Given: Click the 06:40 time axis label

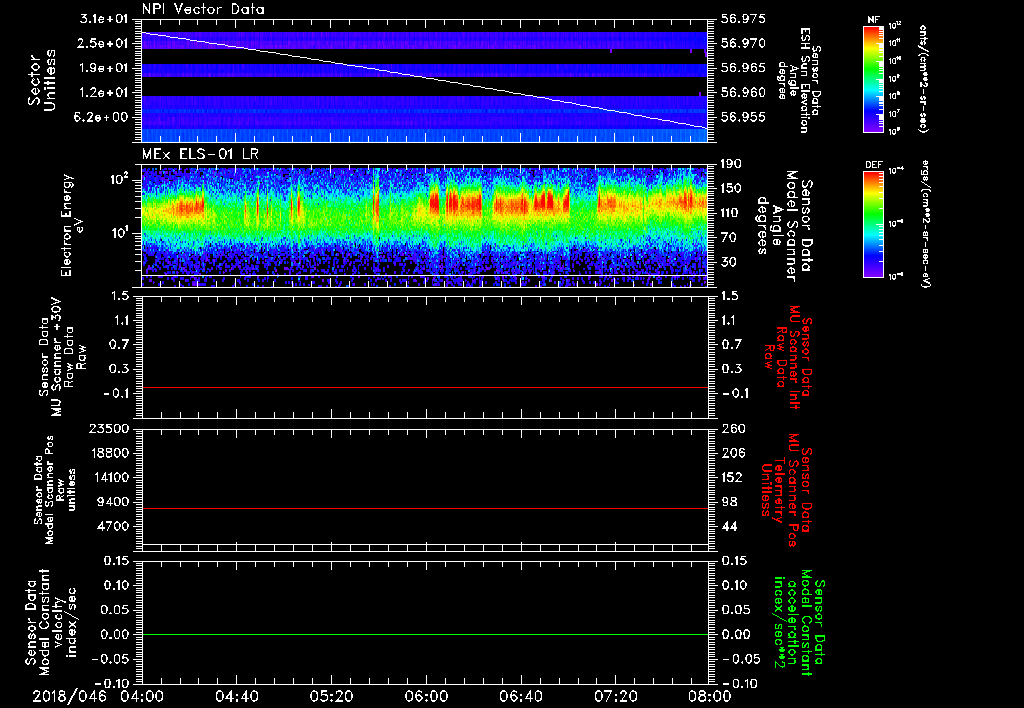Looking at the screenshot, I should point(521,695).
